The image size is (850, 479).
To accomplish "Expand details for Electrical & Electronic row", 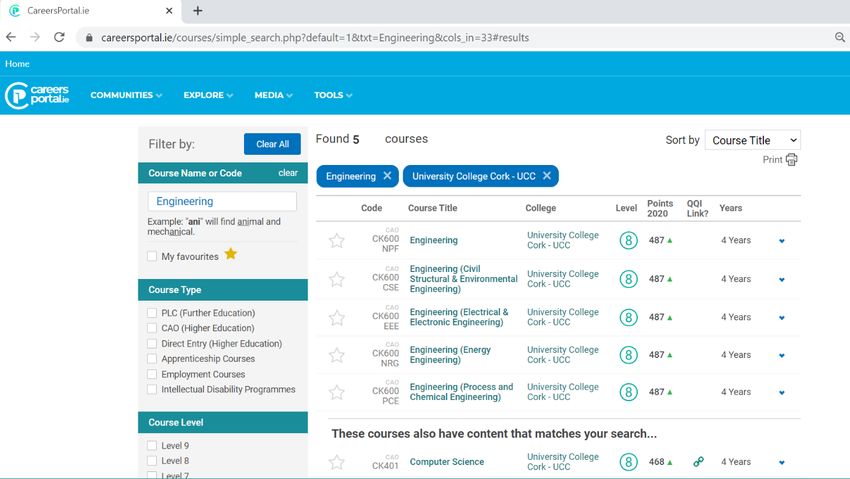I will pos(782,318).
